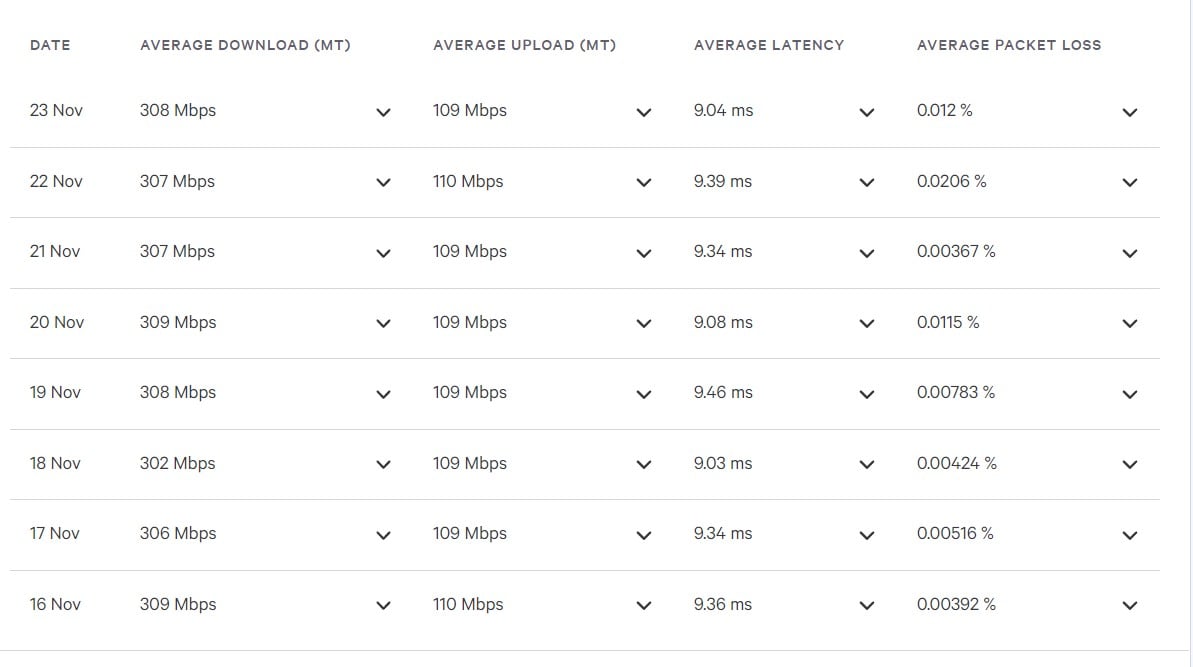The image size is (1193, 667).
Task: Expand 17 Nov average upload chevron
Action: point(644,535)
